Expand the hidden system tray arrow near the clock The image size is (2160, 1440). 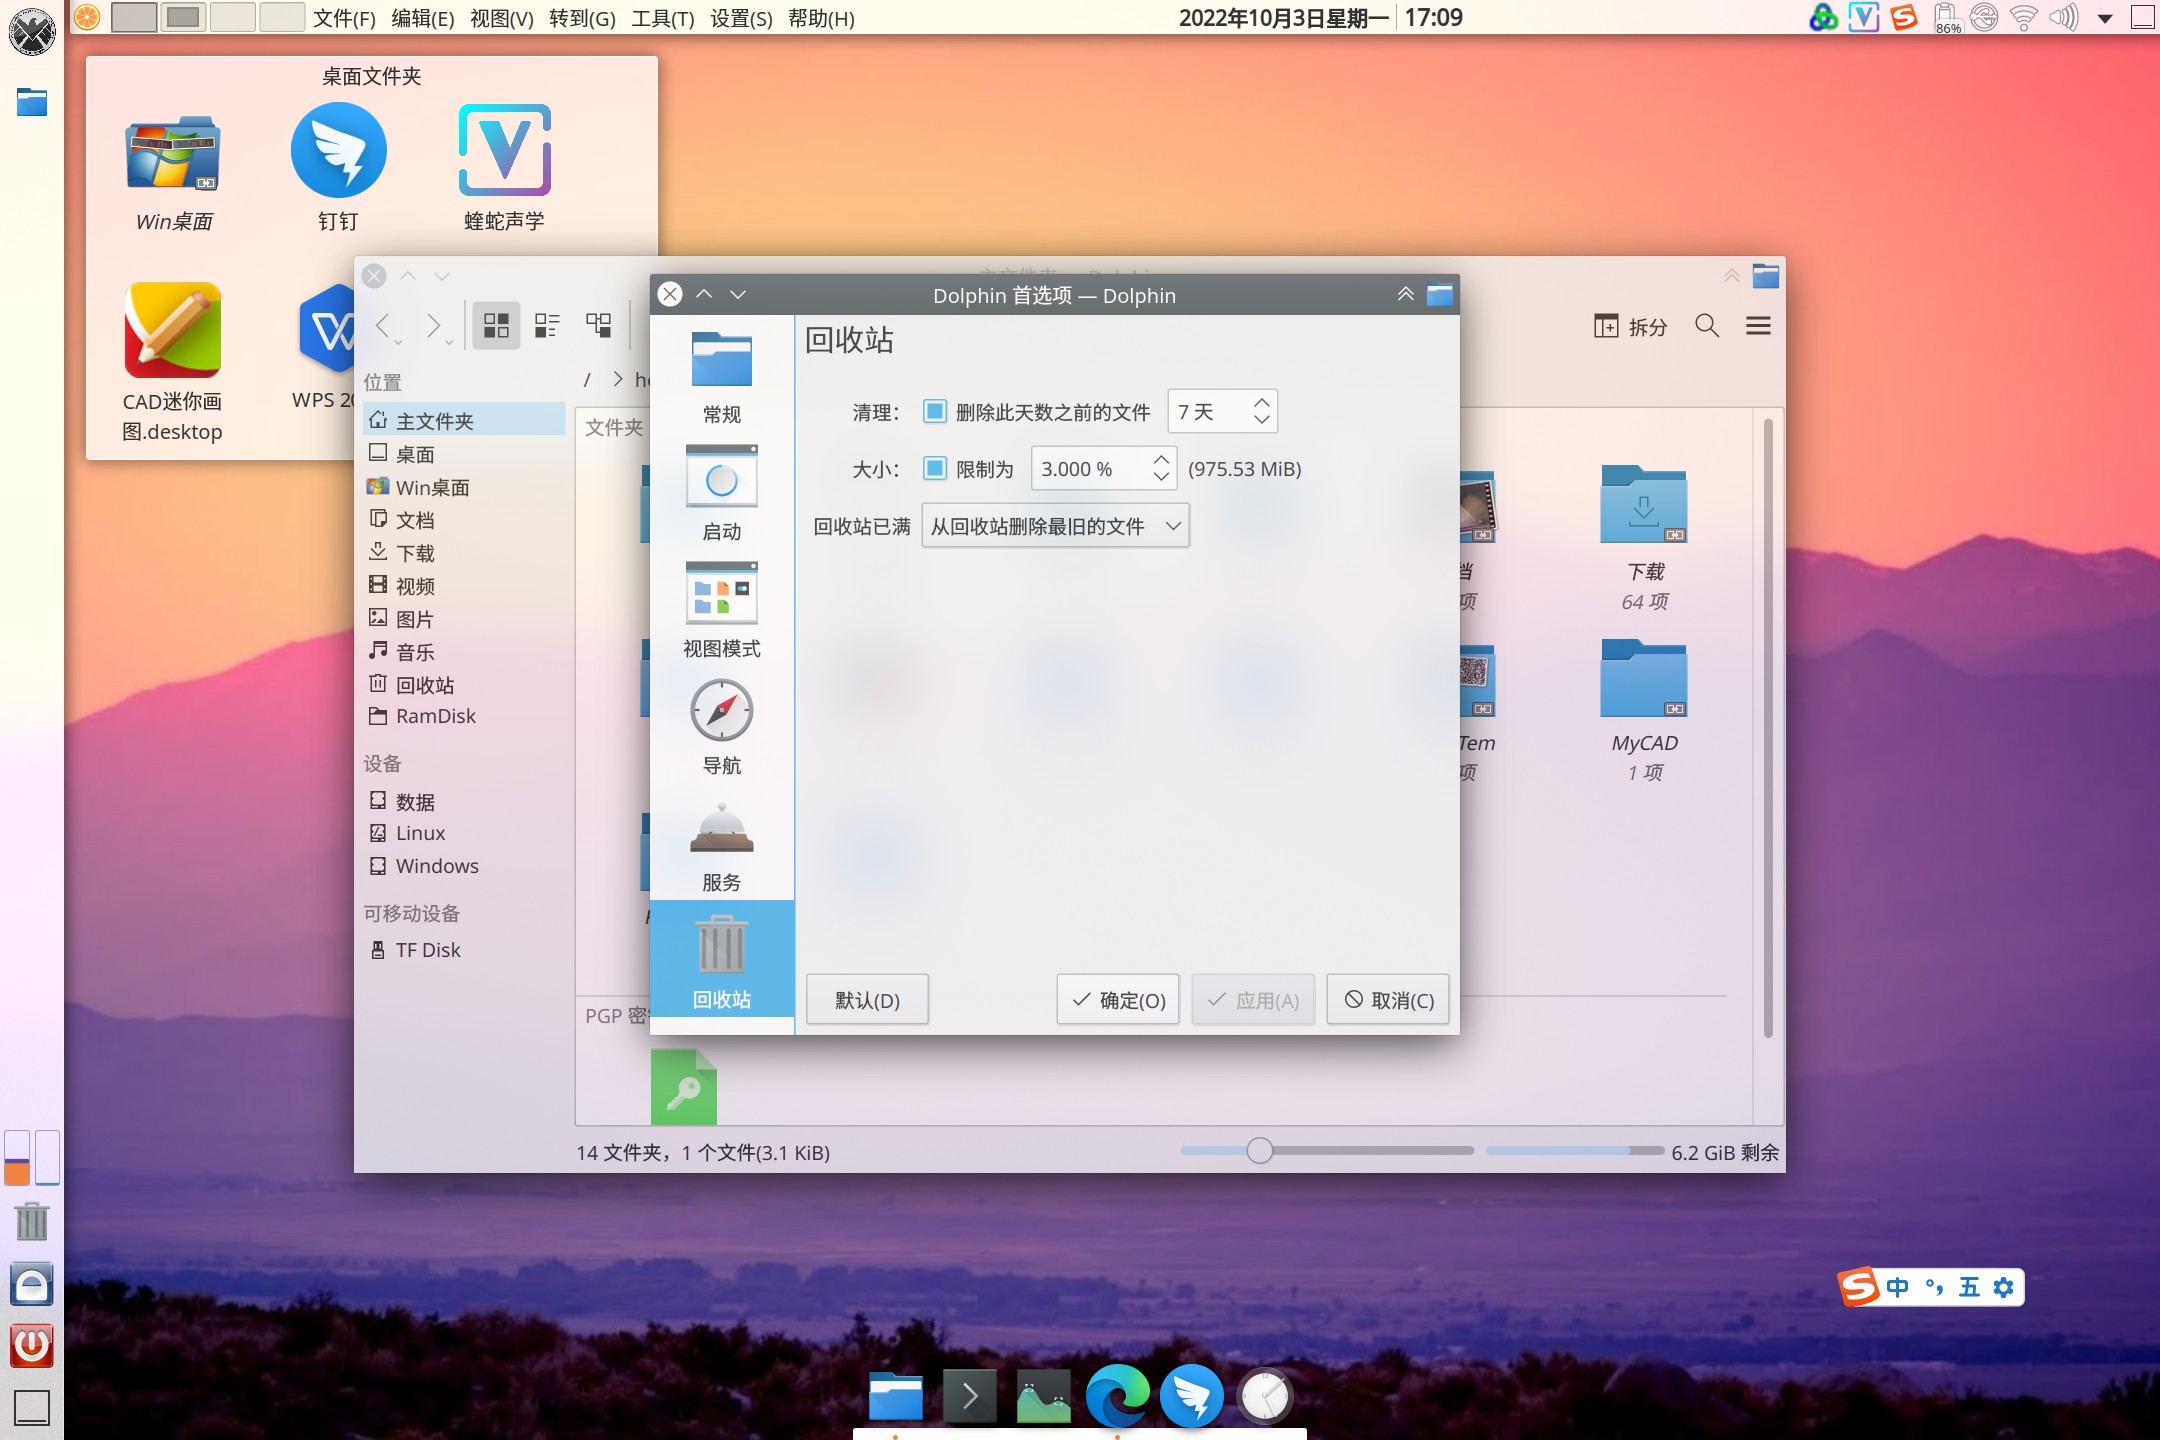click(2103, 17)
